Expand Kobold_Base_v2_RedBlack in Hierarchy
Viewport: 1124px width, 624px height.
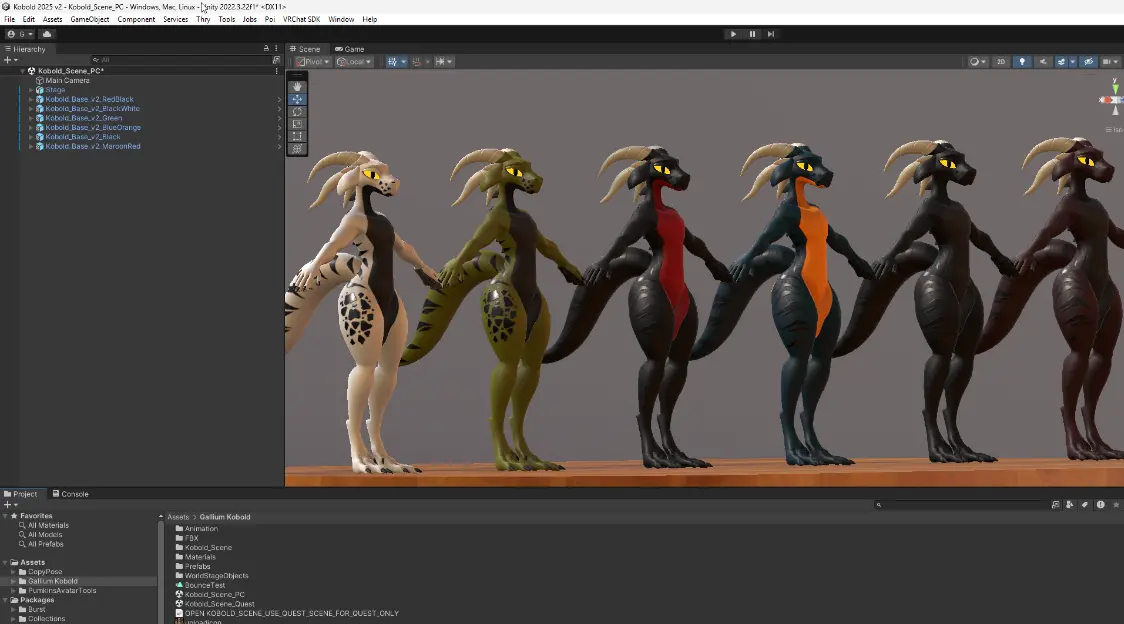point(31,99)
